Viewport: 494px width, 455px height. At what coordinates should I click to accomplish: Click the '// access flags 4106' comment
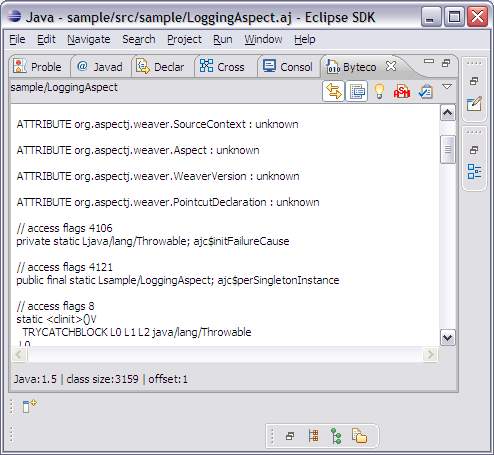[65, 228]
